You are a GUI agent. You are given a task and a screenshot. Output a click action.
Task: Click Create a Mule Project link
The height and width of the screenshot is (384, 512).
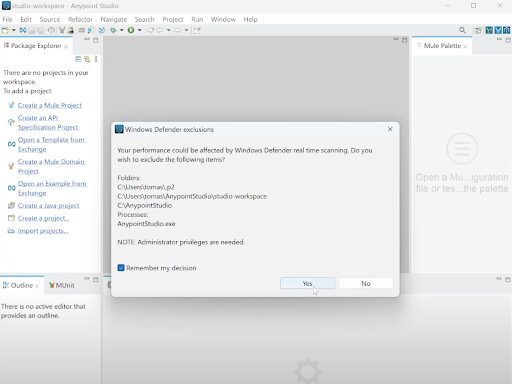click(50, 105)
